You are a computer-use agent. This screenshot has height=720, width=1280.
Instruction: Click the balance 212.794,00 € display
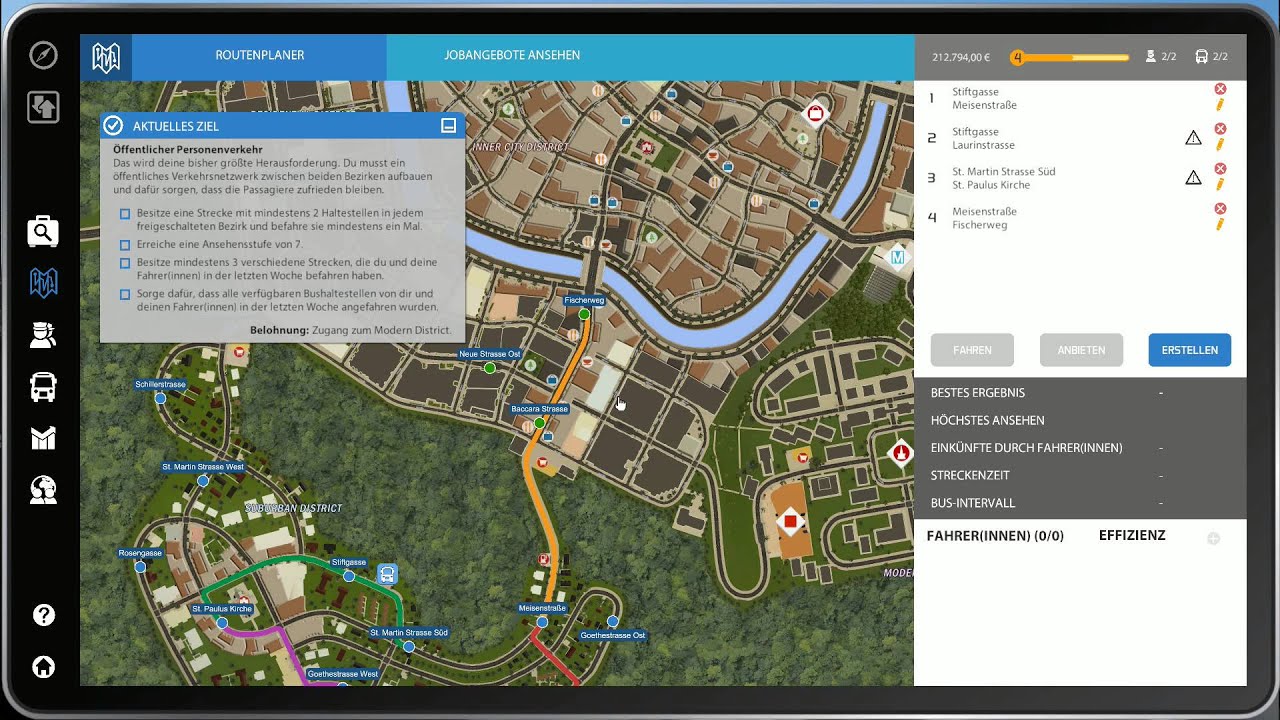(x=960, y=58)
